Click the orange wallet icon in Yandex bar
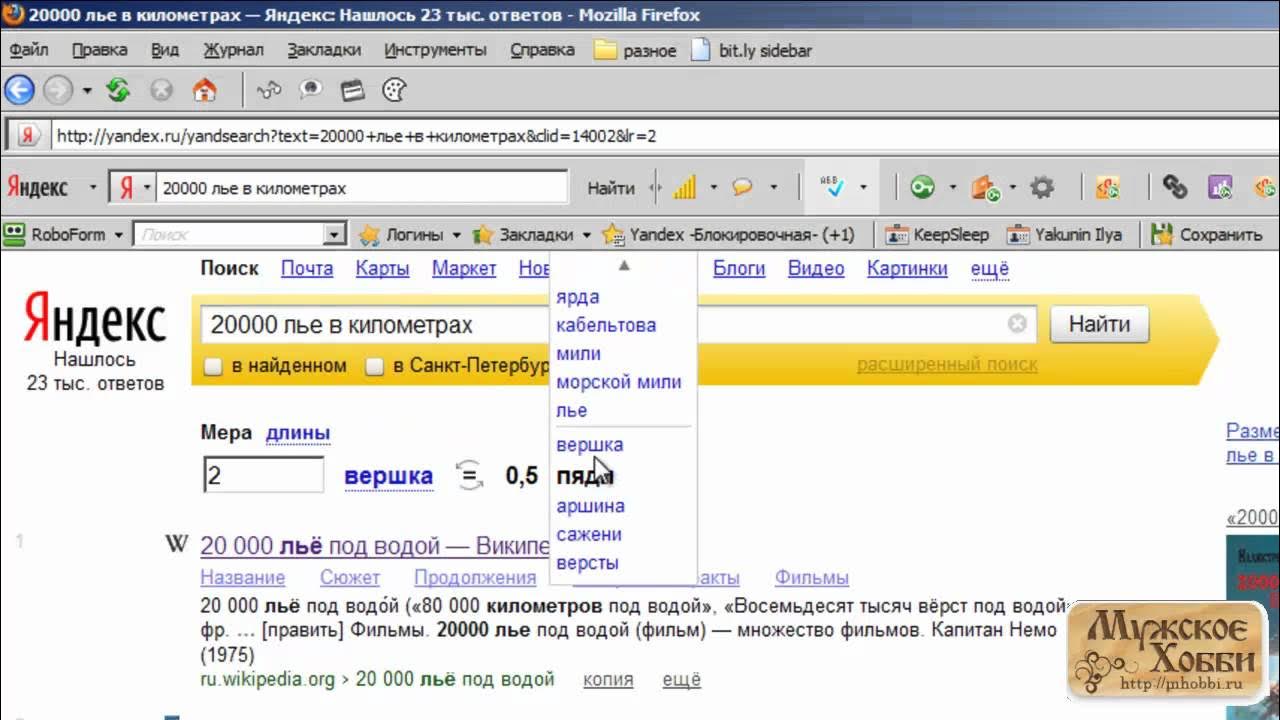 click(x=985, y=187)
